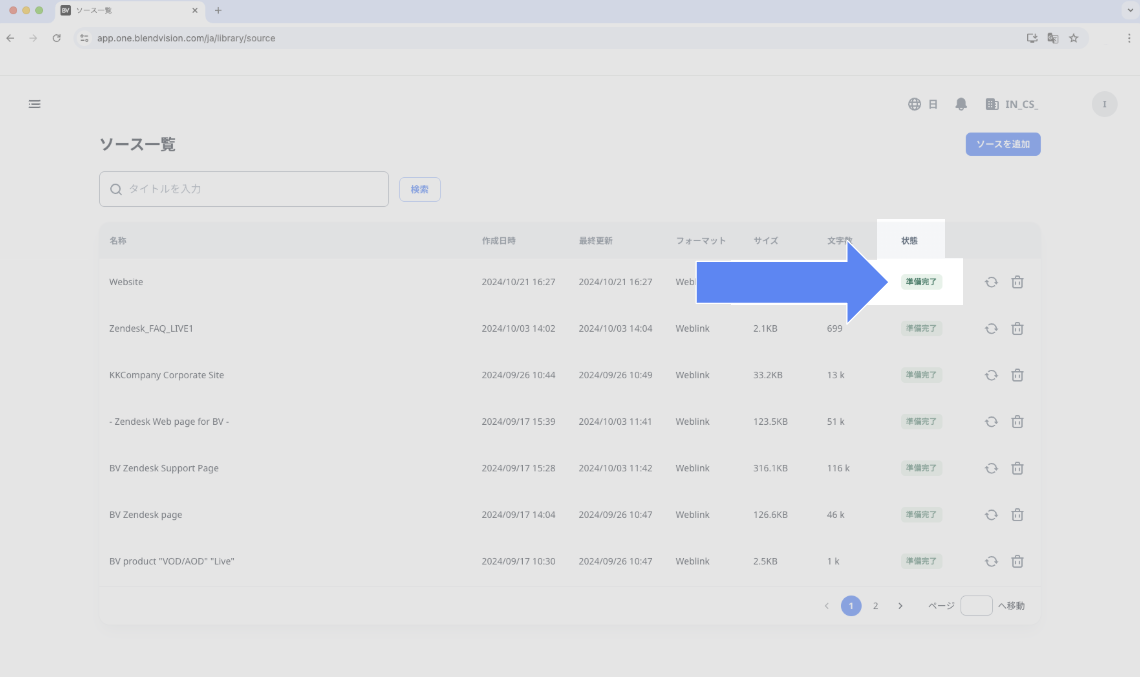Viewport: 1140px width, 677px height.
Task: Click the 116 k character count
Action: coord(838,468)
